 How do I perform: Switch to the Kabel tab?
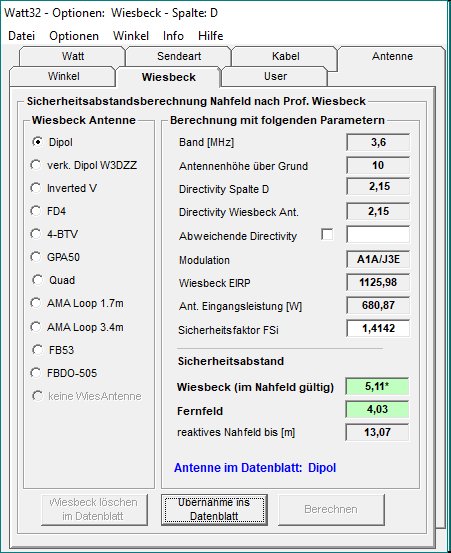point(285,56)
